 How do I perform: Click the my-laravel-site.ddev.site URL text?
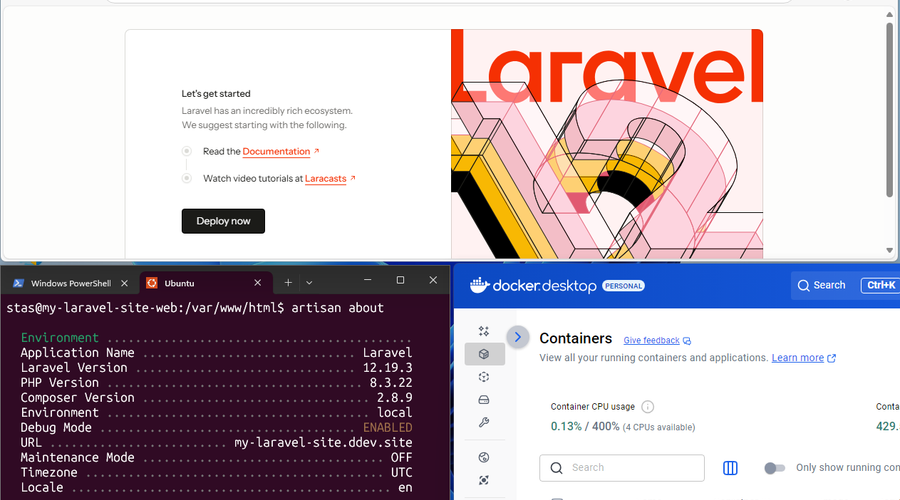323,443
